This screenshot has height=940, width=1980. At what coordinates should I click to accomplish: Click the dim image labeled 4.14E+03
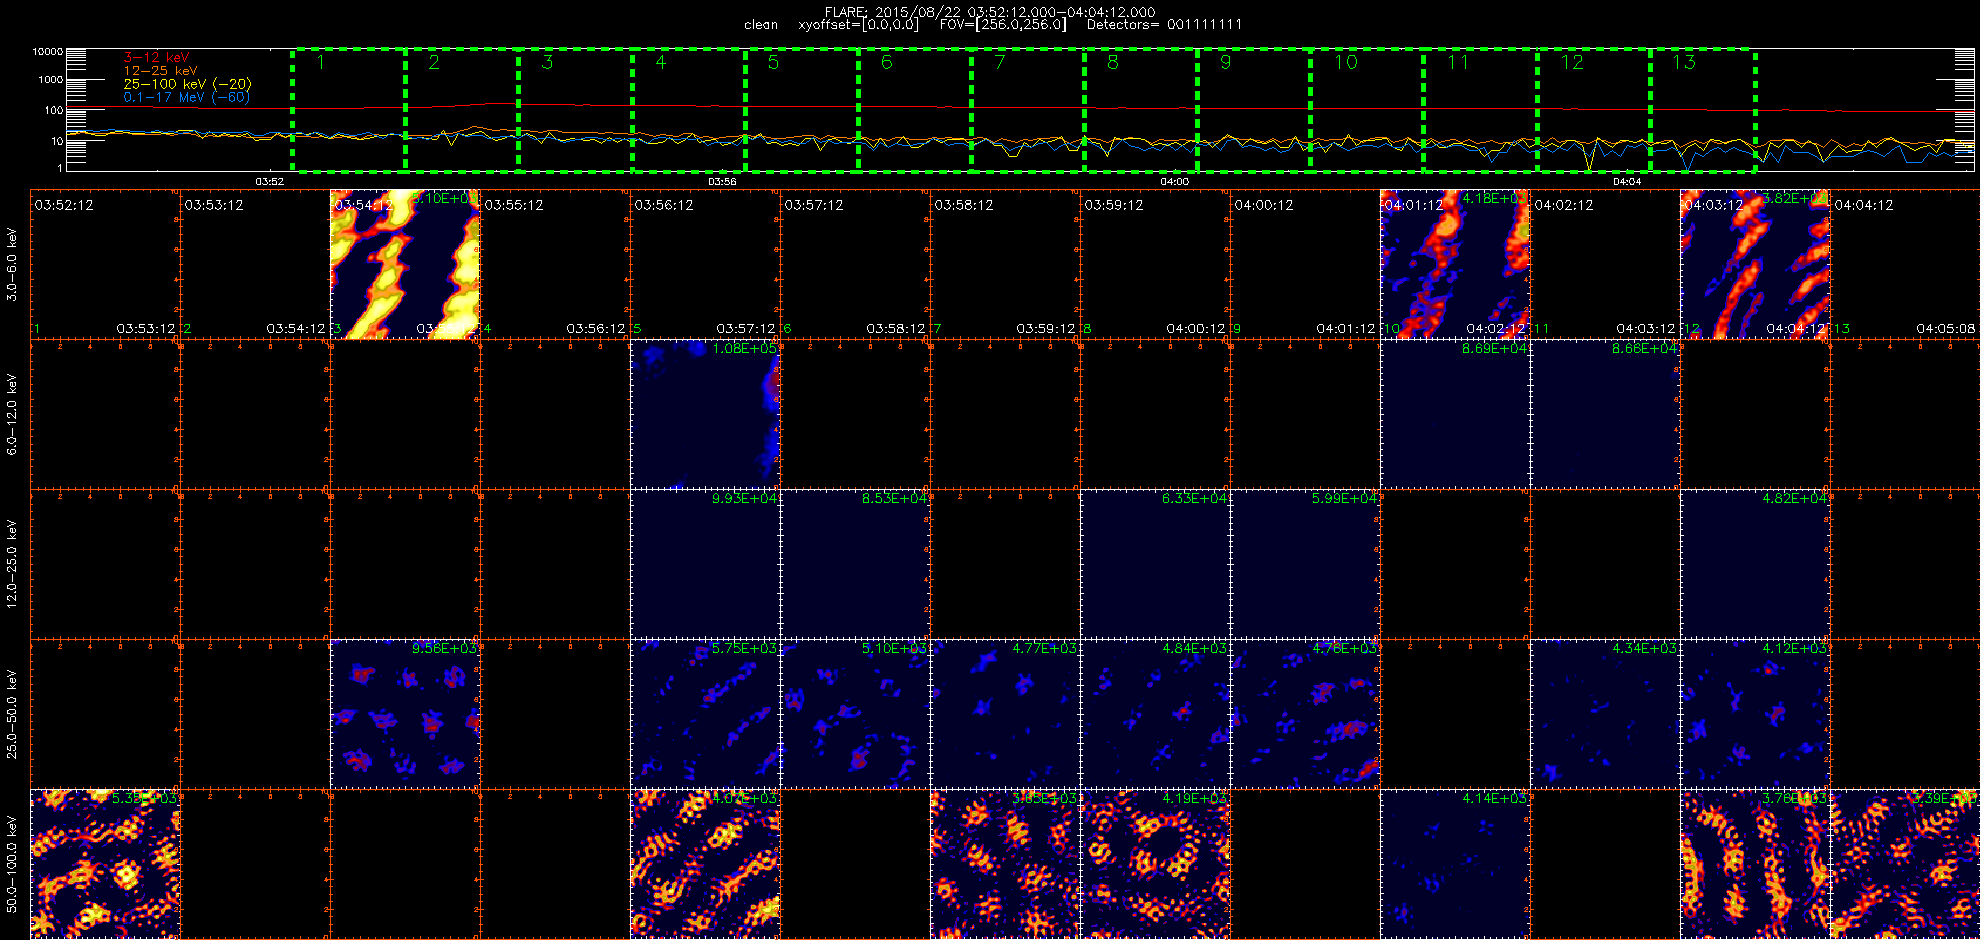click(x=1455, y=864)
